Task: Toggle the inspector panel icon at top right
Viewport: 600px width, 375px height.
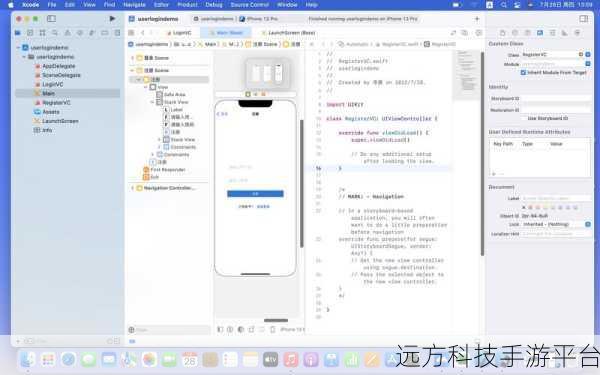Action: coord(584,18)
